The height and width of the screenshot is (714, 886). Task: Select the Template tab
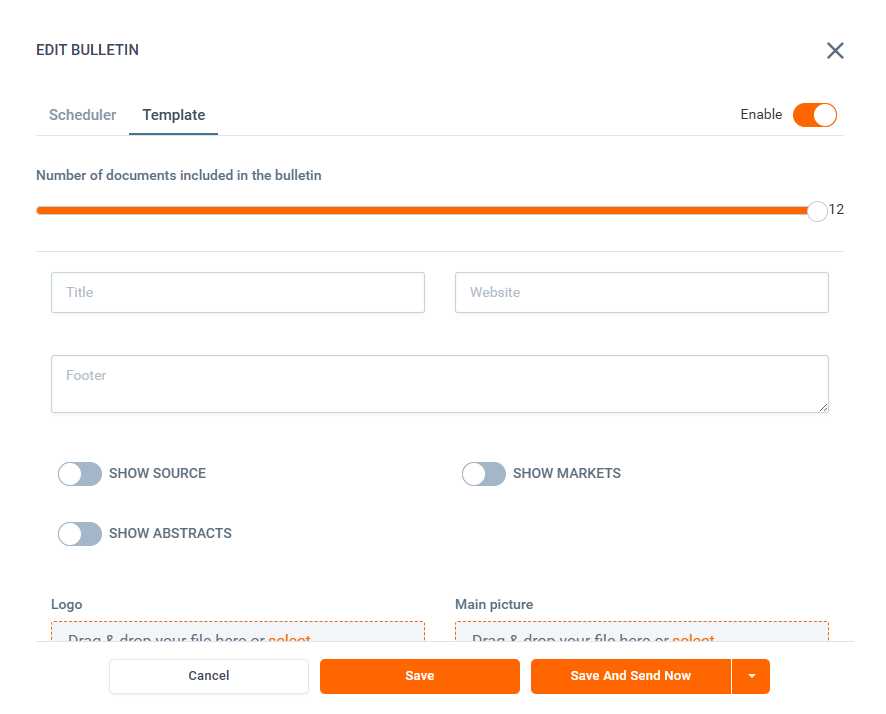tap(174, 115)
